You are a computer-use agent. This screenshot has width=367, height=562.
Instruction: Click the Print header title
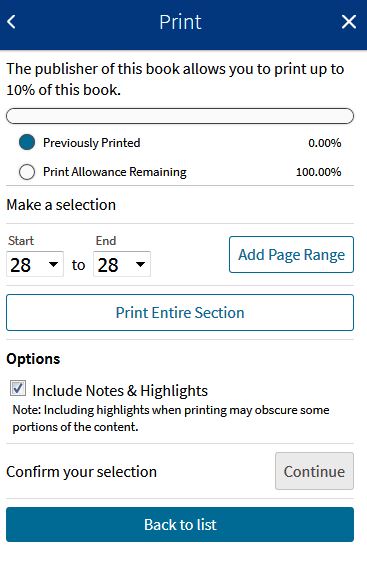[x=180, y=22]
